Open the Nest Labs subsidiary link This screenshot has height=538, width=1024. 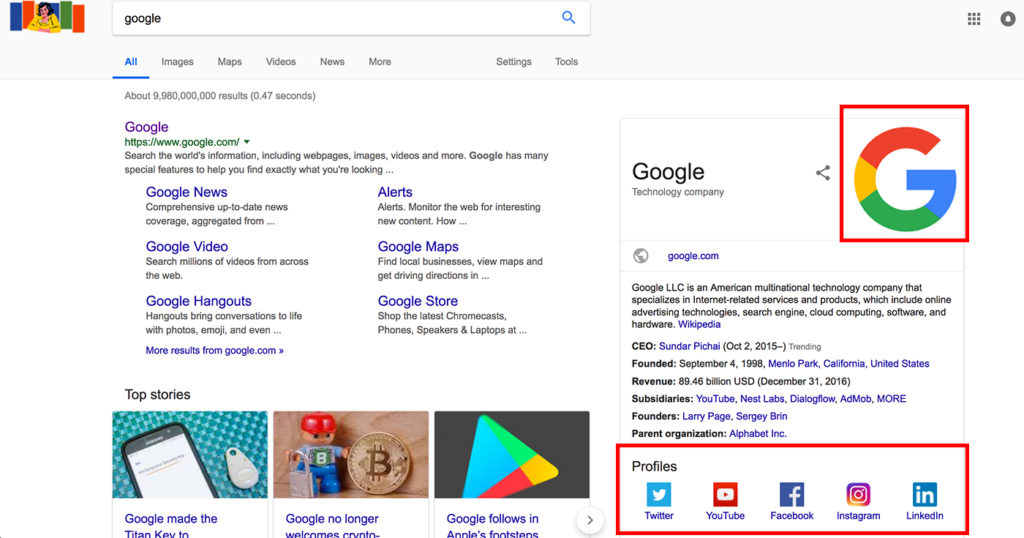pyautogui.click(x=761, y=398)
